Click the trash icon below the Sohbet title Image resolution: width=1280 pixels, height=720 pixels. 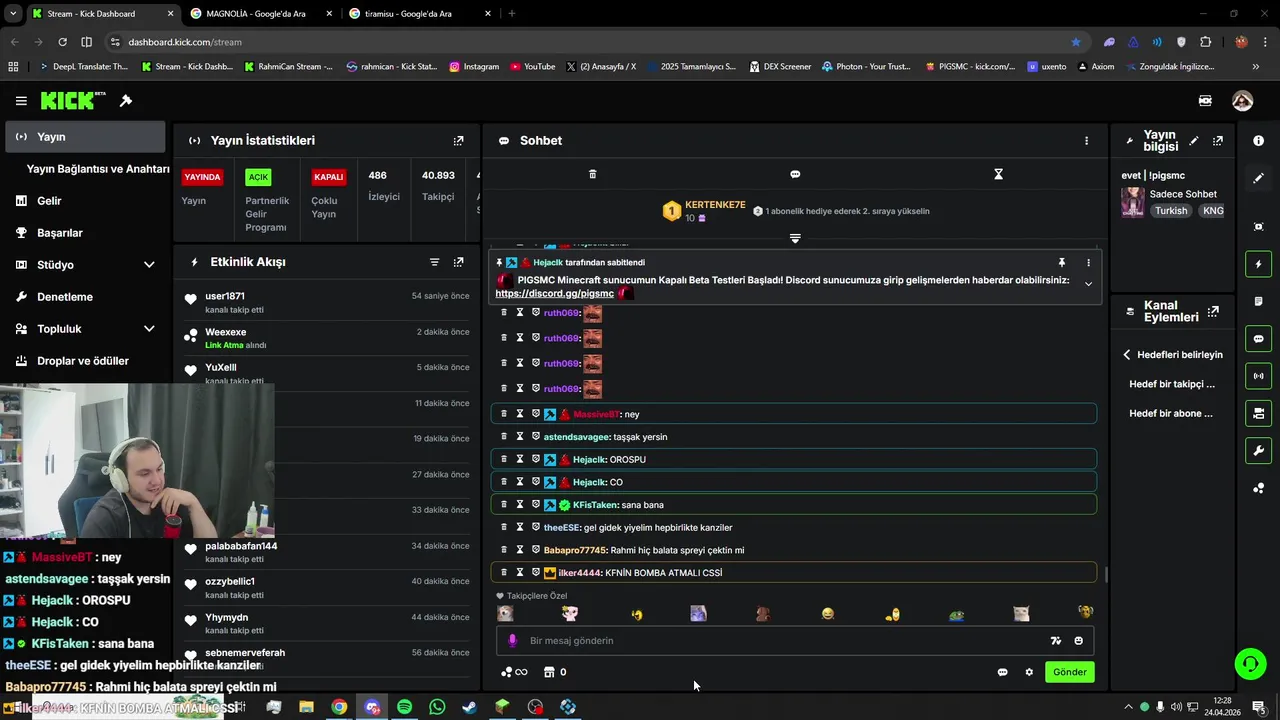[x=592, y=174]
